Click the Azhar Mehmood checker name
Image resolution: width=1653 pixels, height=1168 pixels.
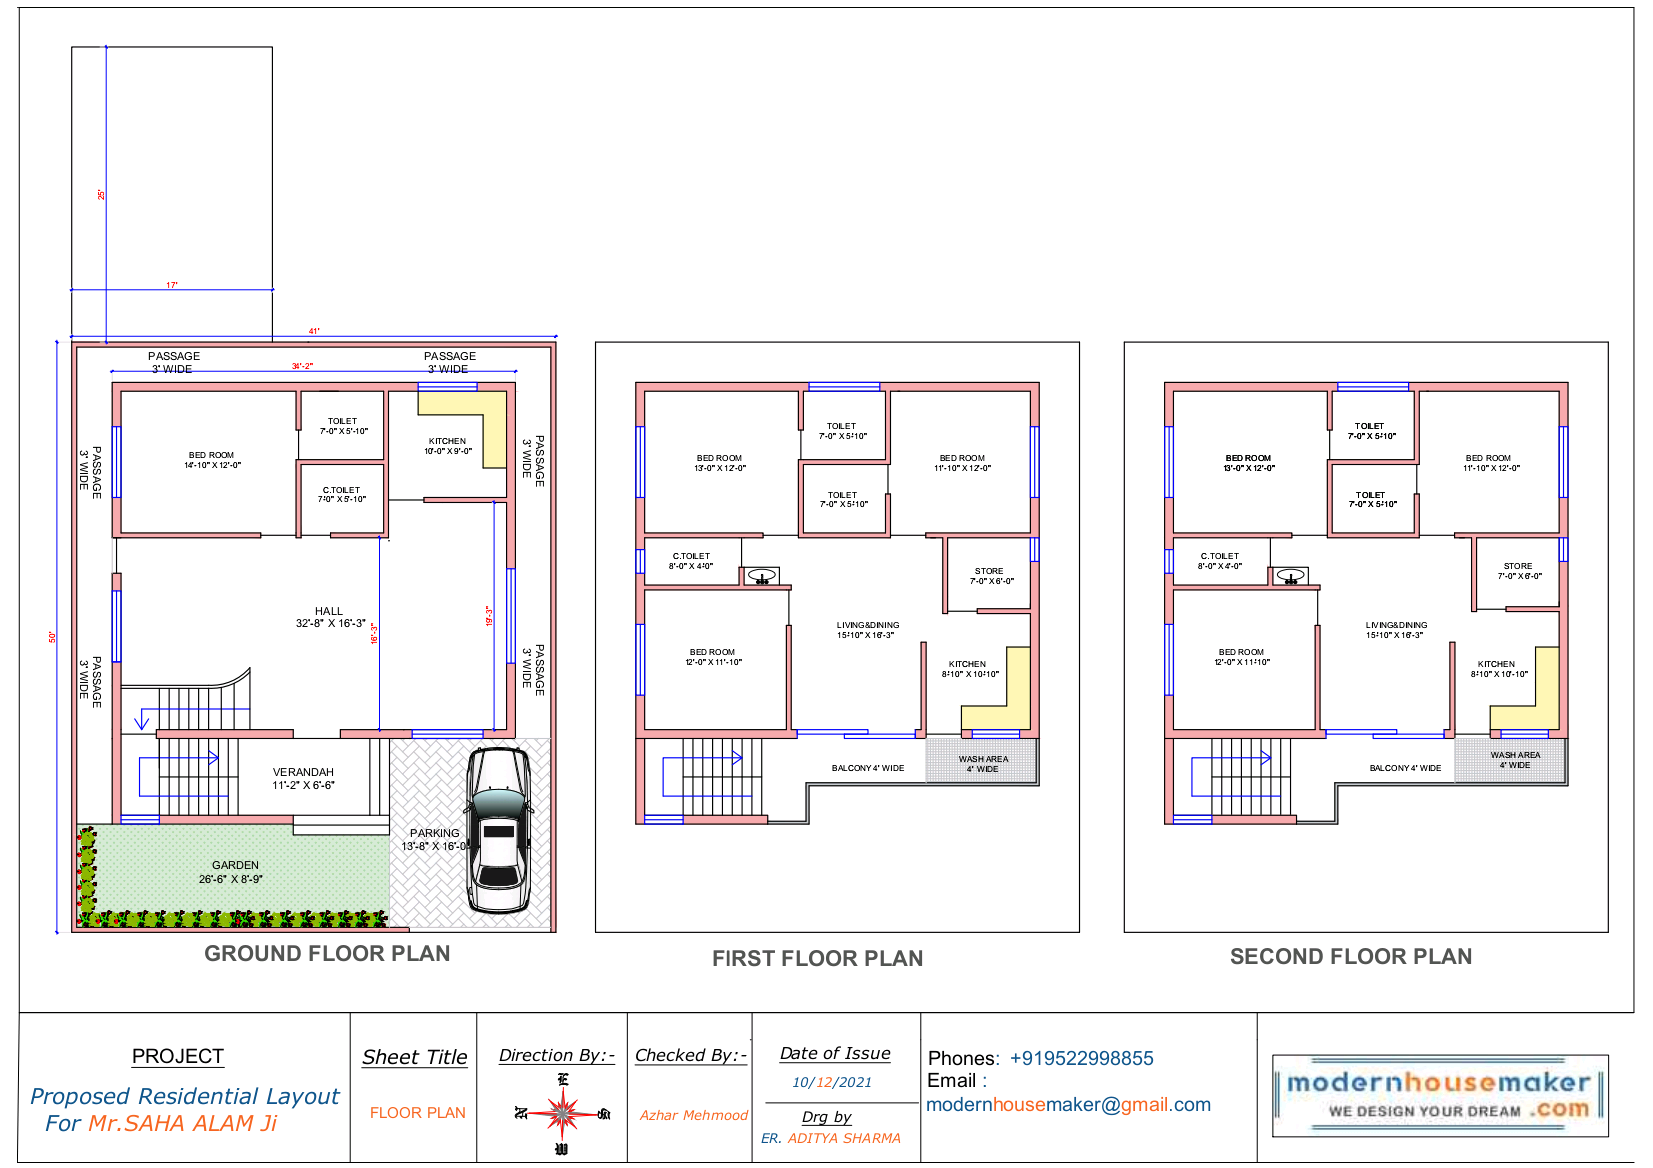694,1115
